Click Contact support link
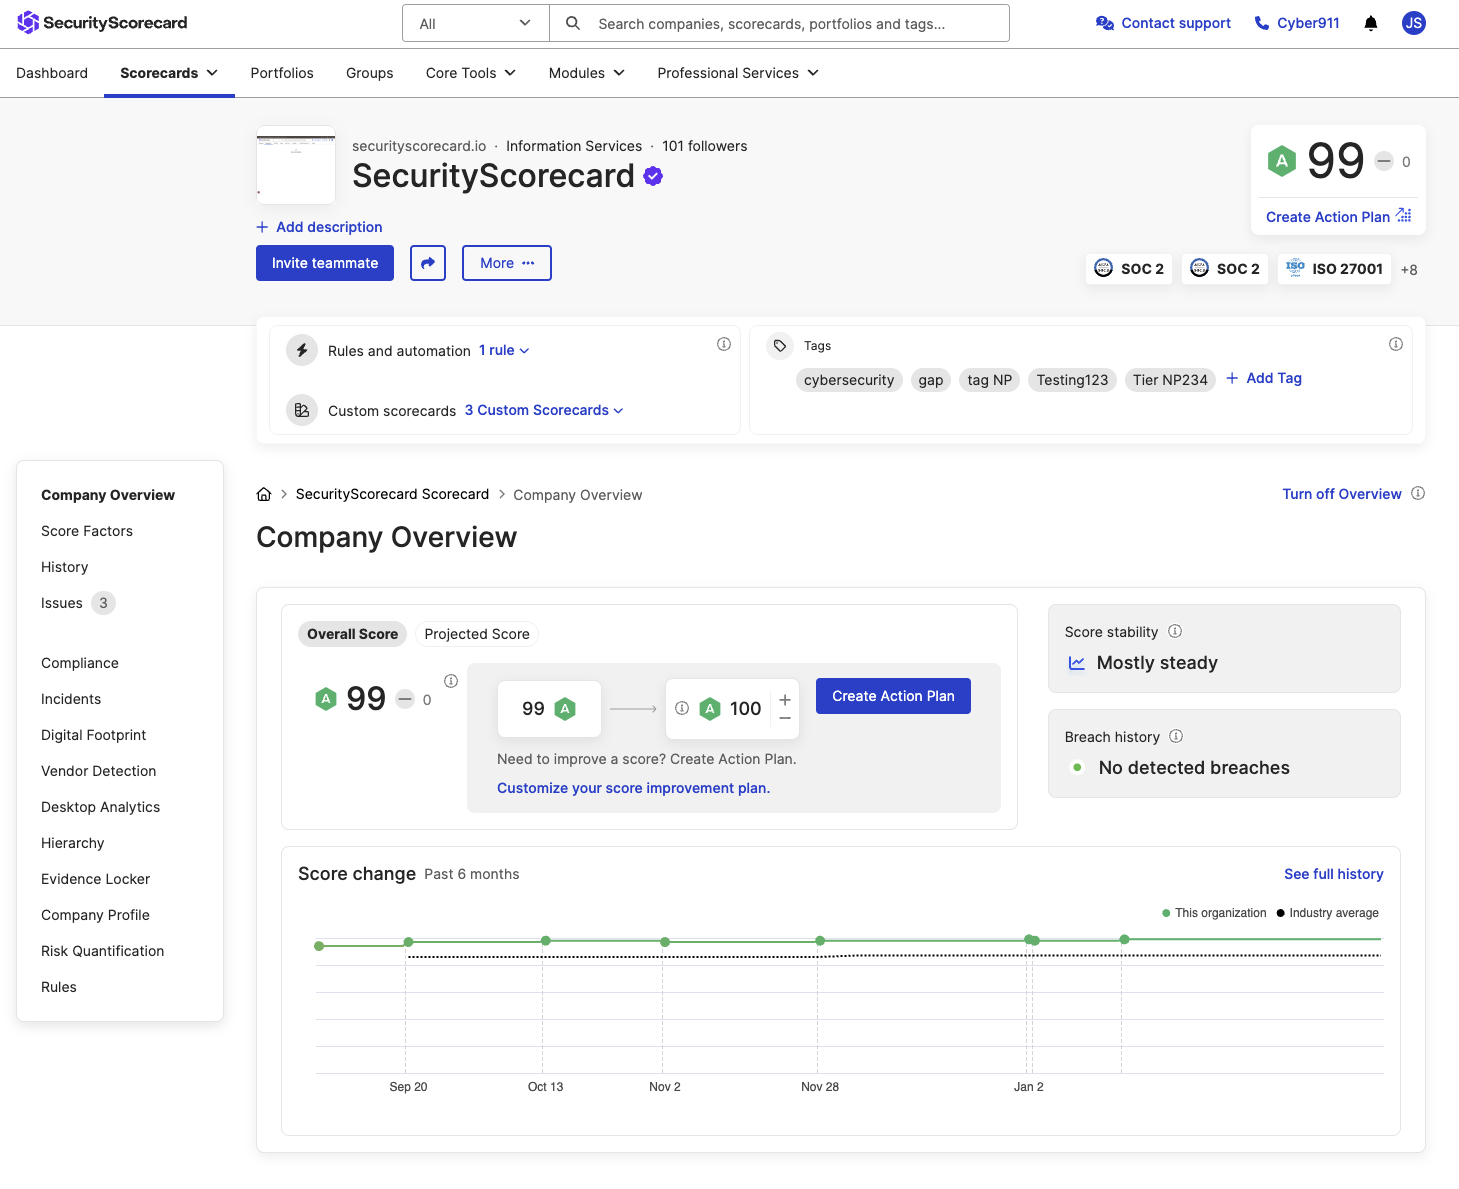The image size is (1459, 1189). click(x=1164, y=23)
